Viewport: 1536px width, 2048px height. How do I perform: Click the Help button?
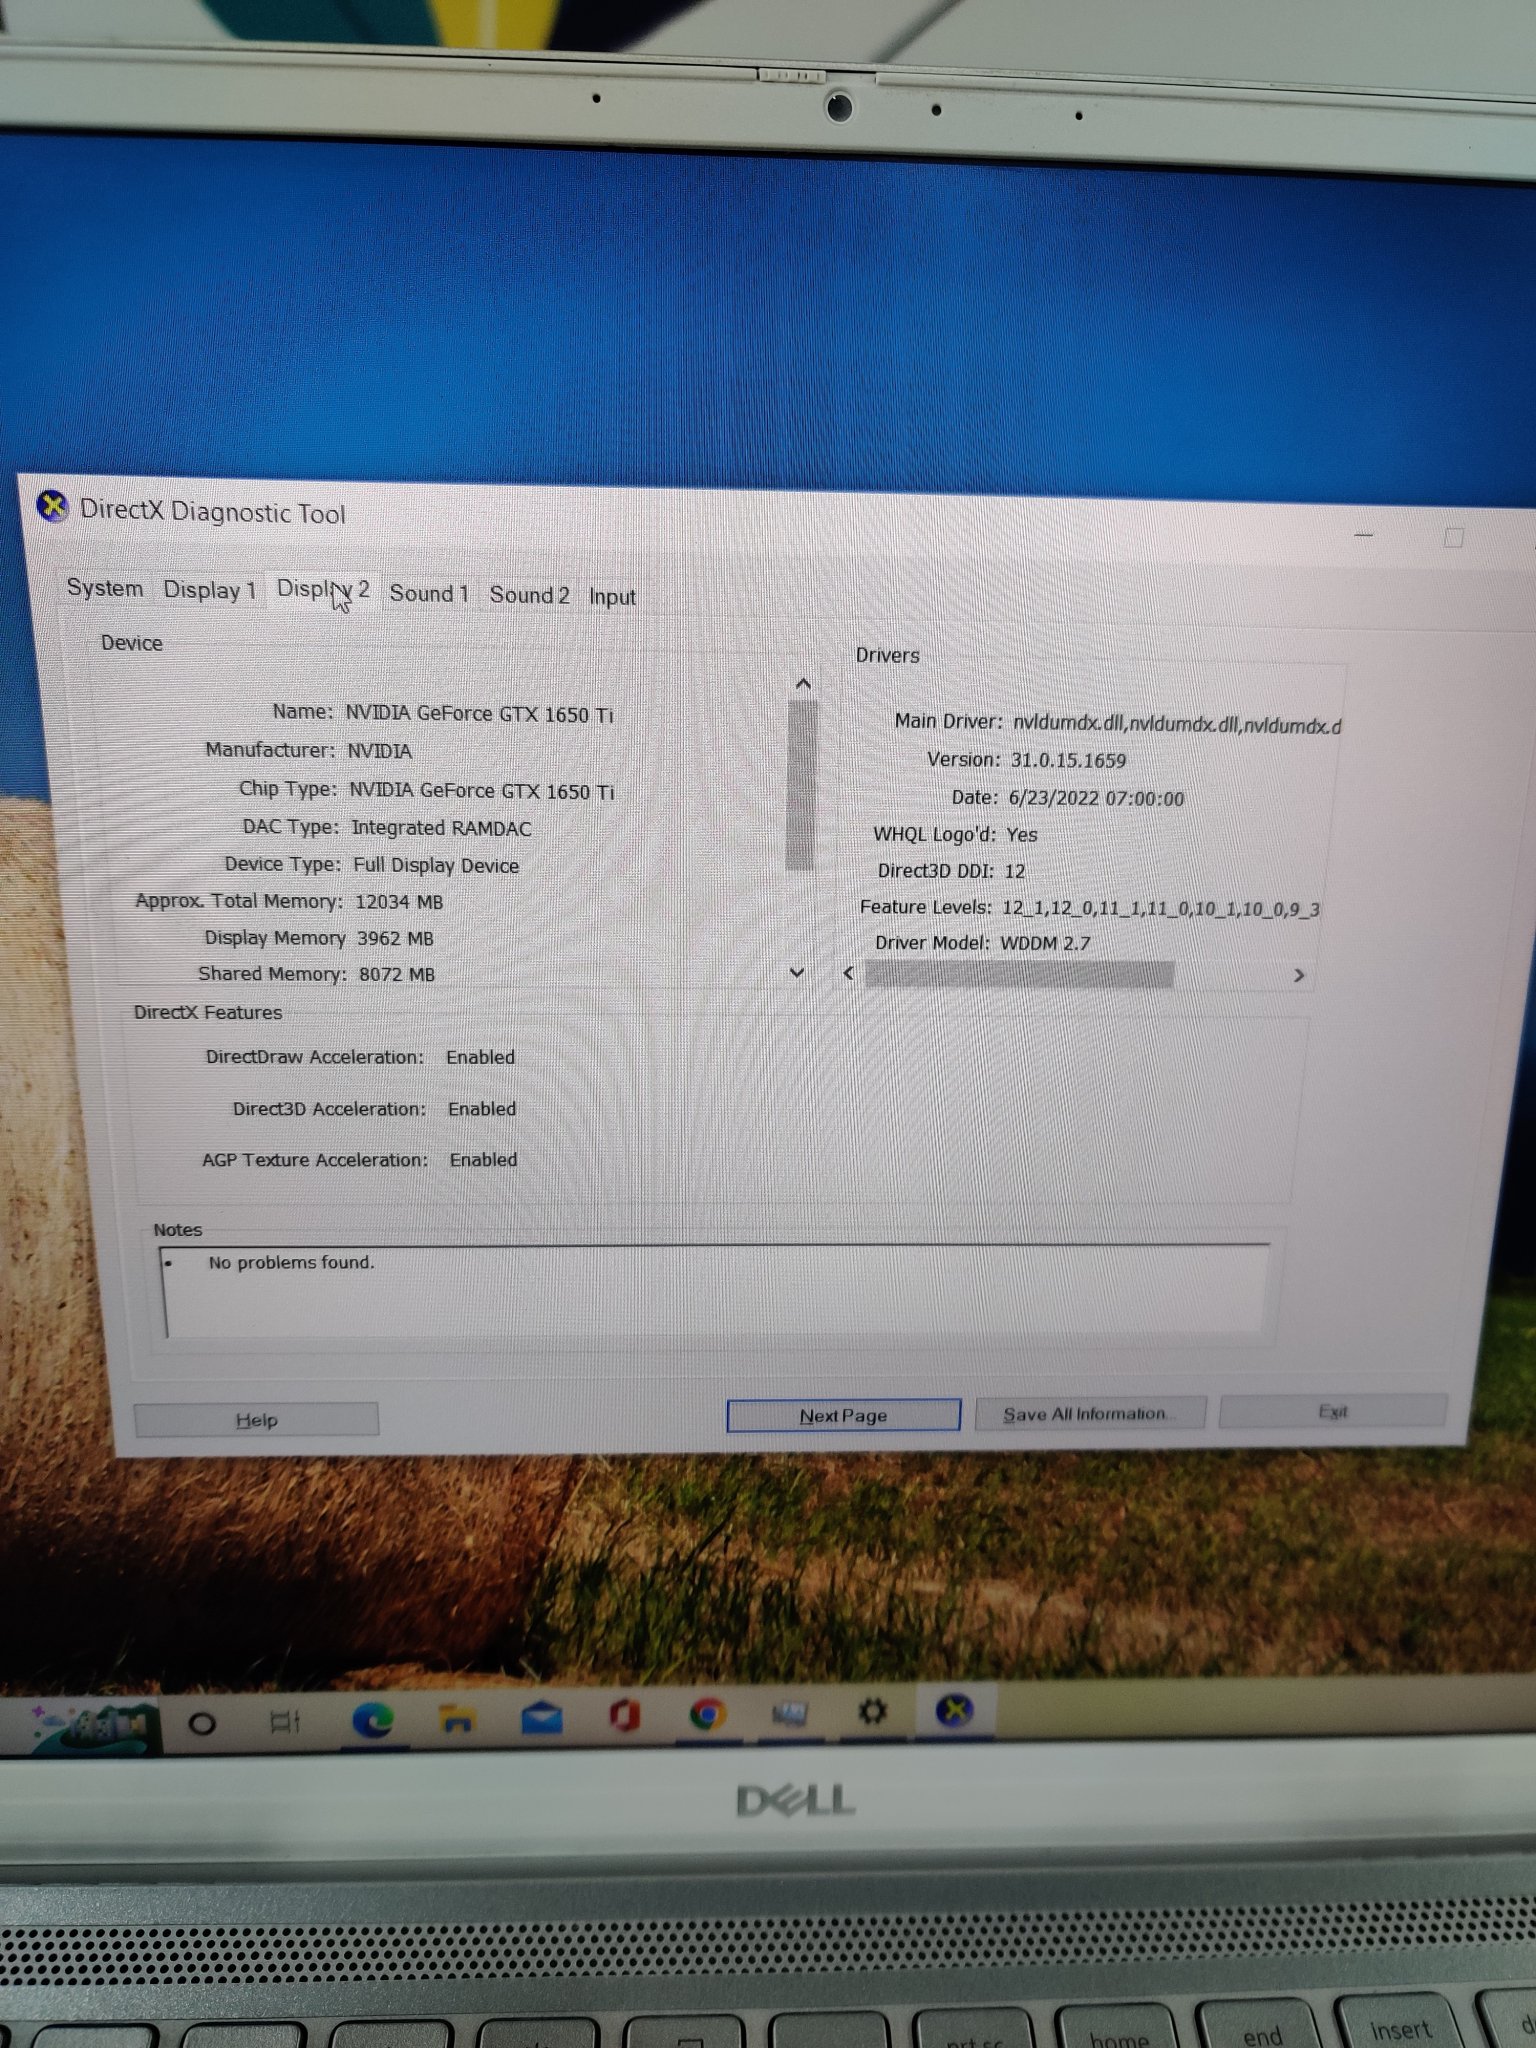(x=256, y=1420)
